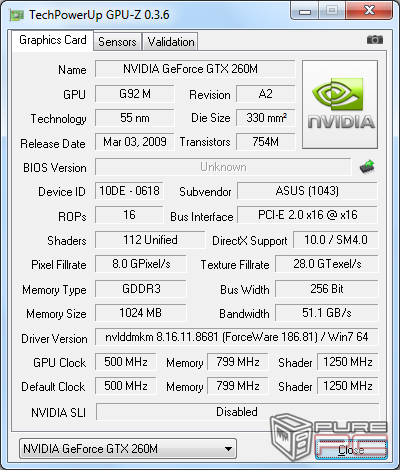Click Default Clock row Memory field 799 MHz

(x=238, y=386)
